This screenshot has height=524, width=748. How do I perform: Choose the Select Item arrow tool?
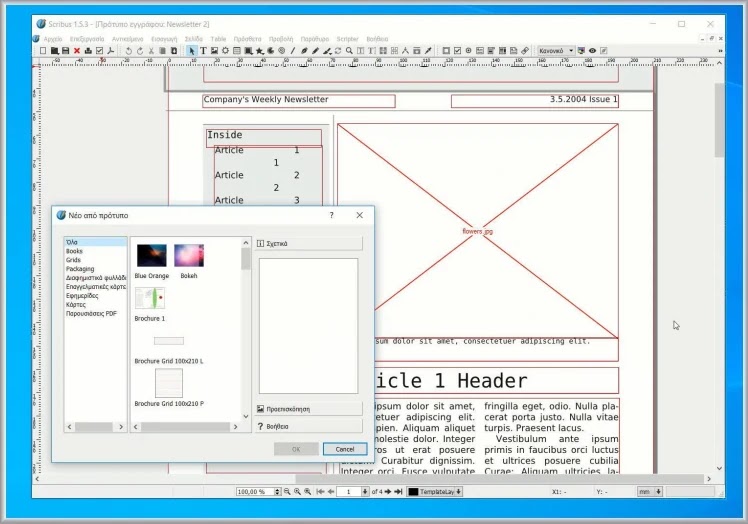pyautogui.click(x=191, y=51)
